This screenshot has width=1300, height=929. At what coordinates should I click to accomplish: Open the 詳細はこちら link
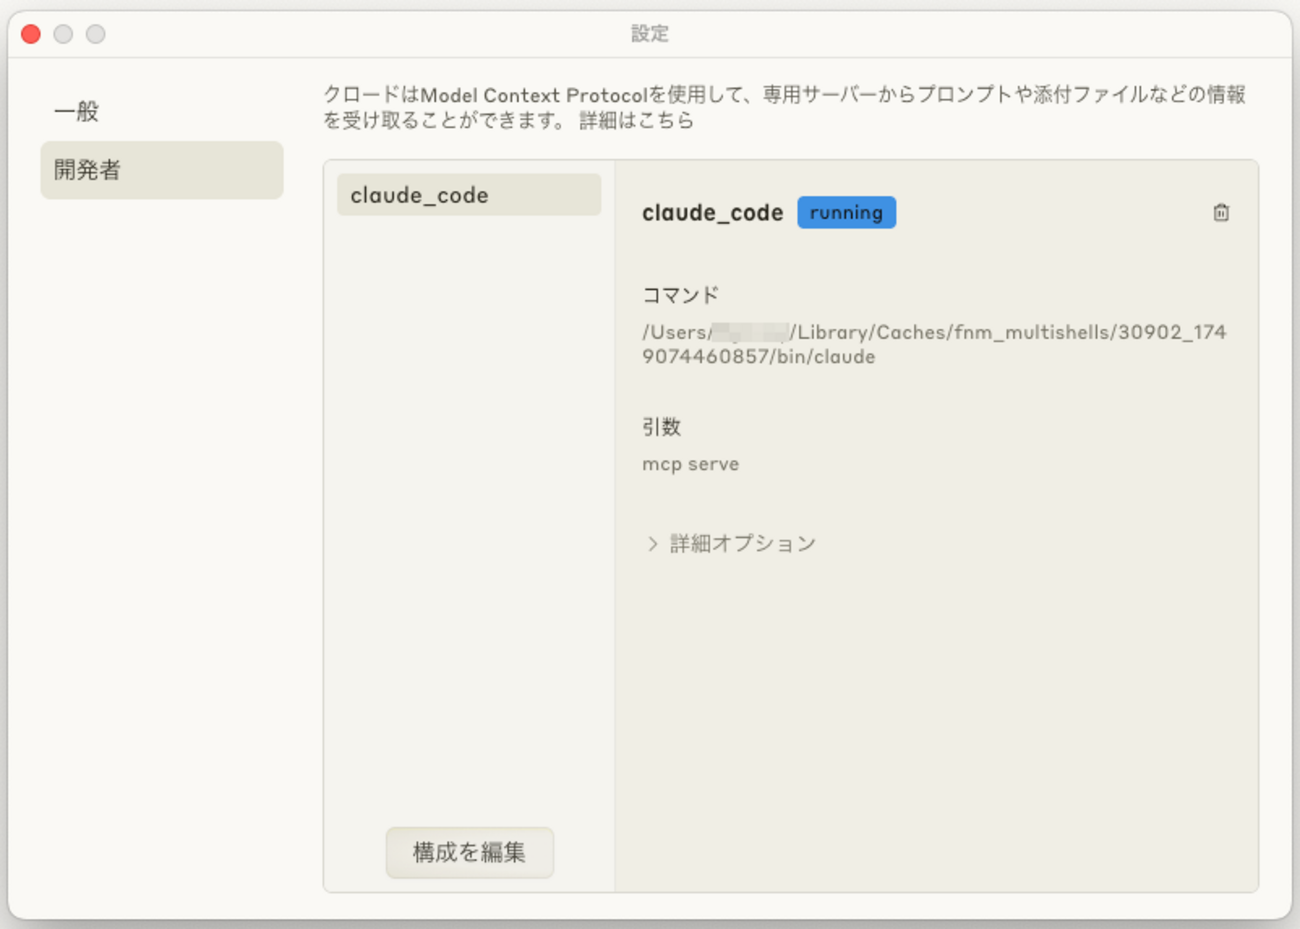tap(637, 120)
